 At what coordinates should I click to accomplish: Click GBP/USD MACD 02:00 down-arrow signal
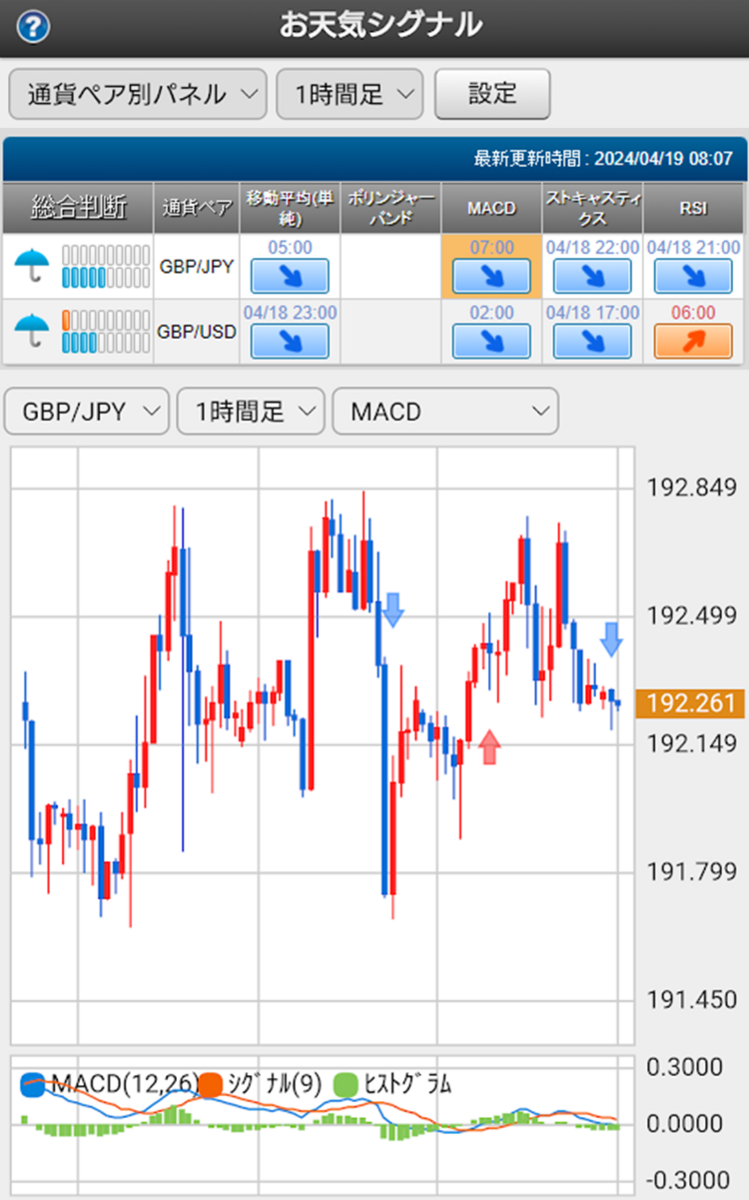(491, 341)
